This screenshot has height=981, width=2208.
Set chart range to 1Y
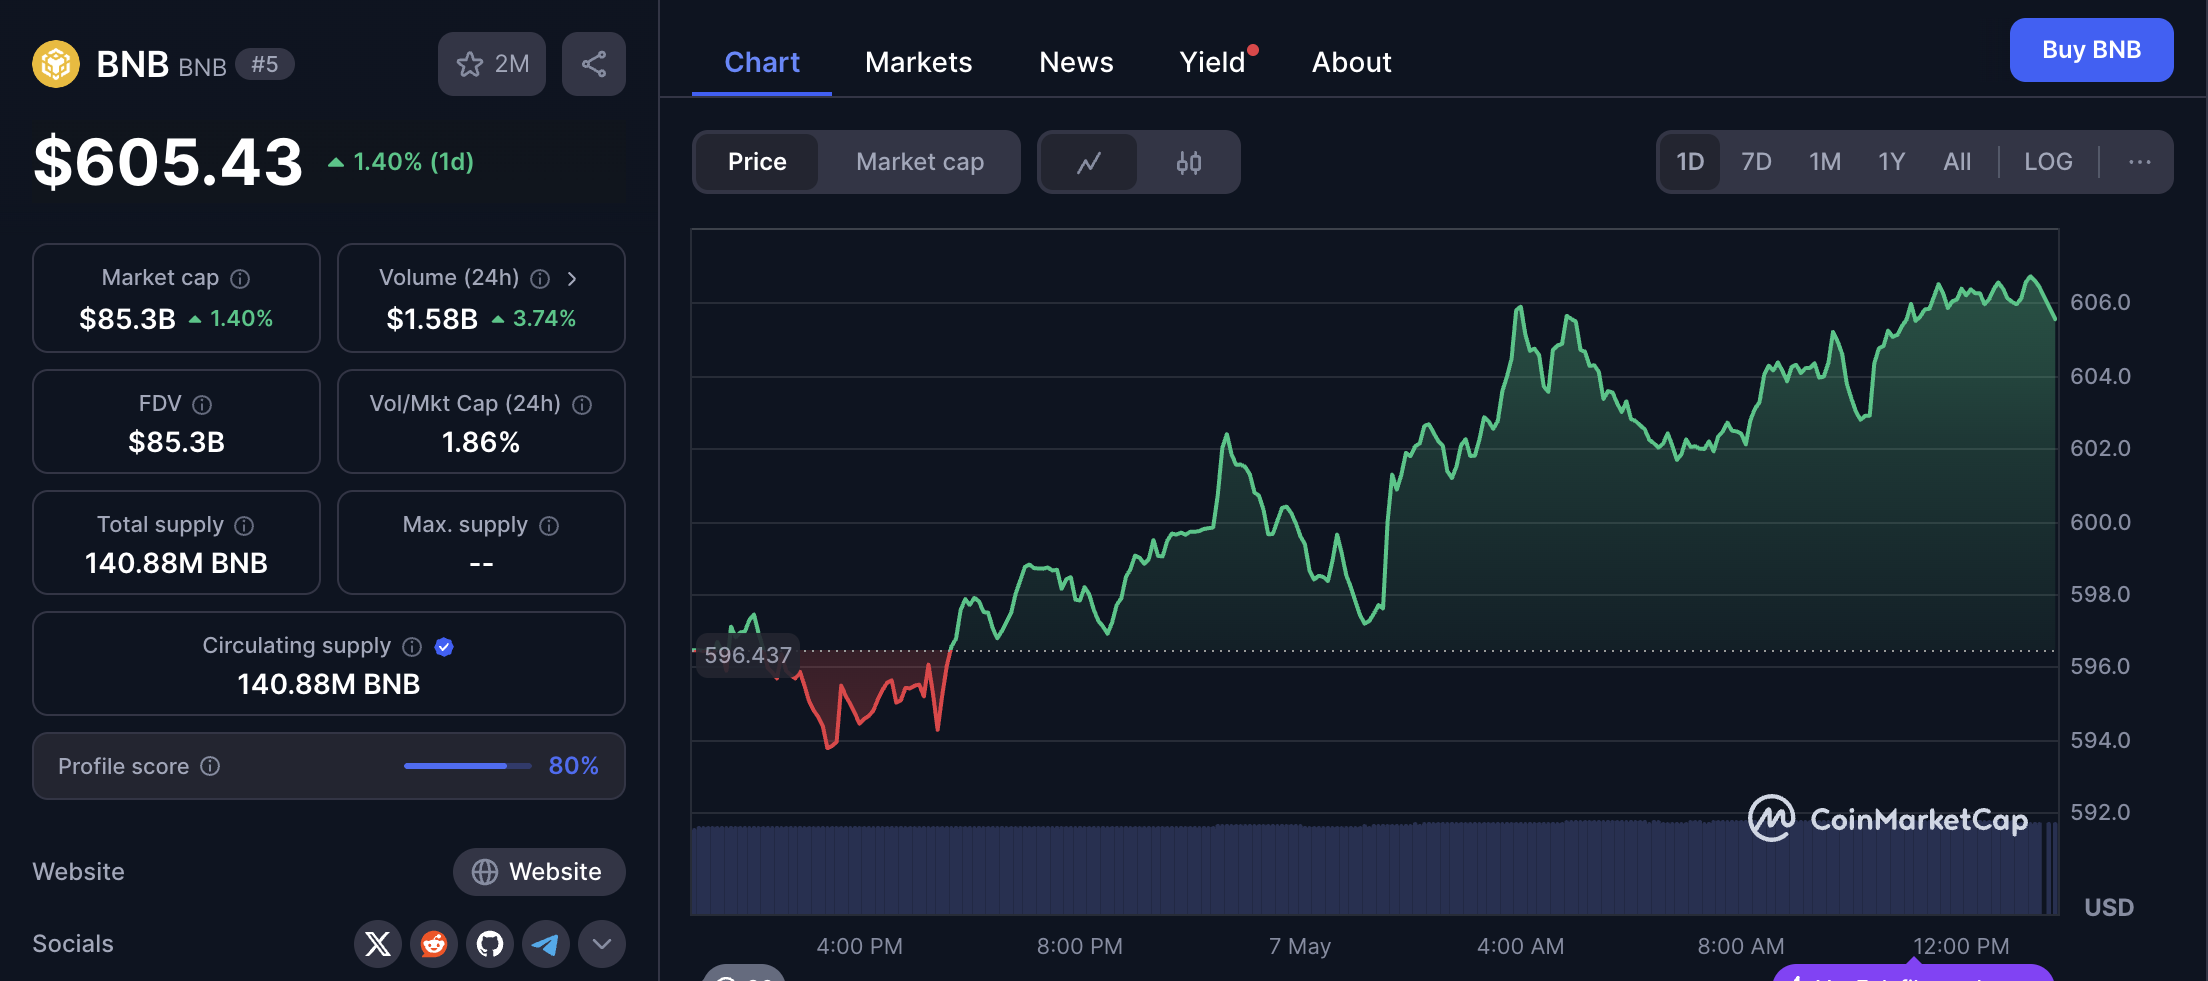[x=1891, y=162]
